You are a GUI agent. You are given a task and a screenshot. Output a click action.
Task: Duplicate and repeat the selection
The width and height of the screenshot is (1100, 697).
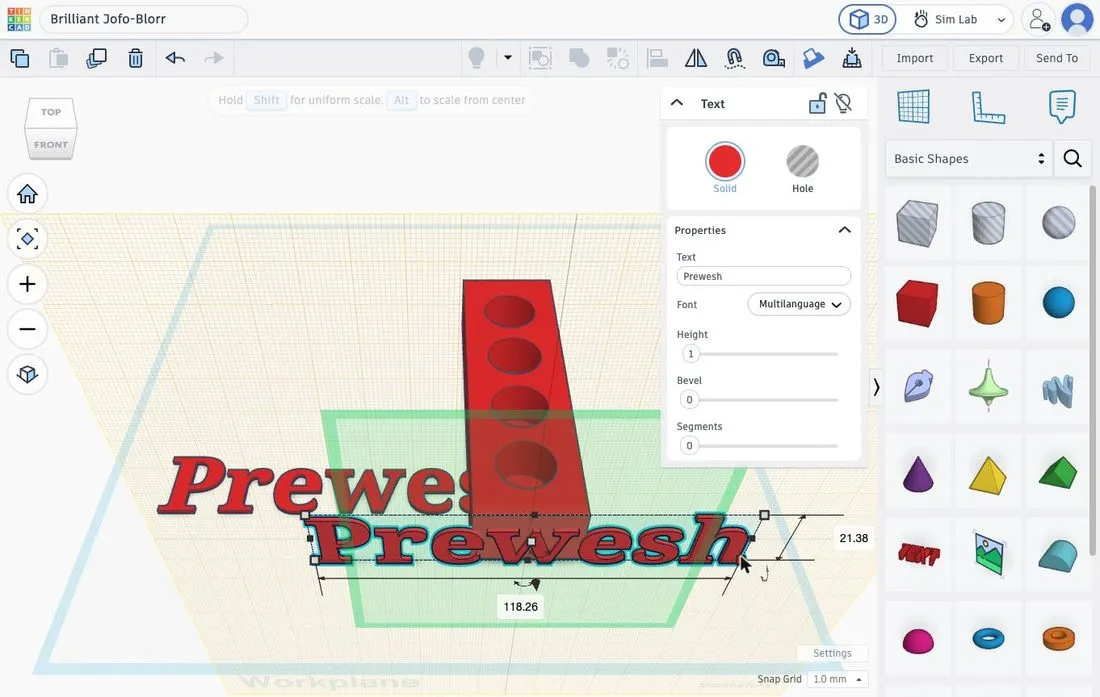[96, 58]
